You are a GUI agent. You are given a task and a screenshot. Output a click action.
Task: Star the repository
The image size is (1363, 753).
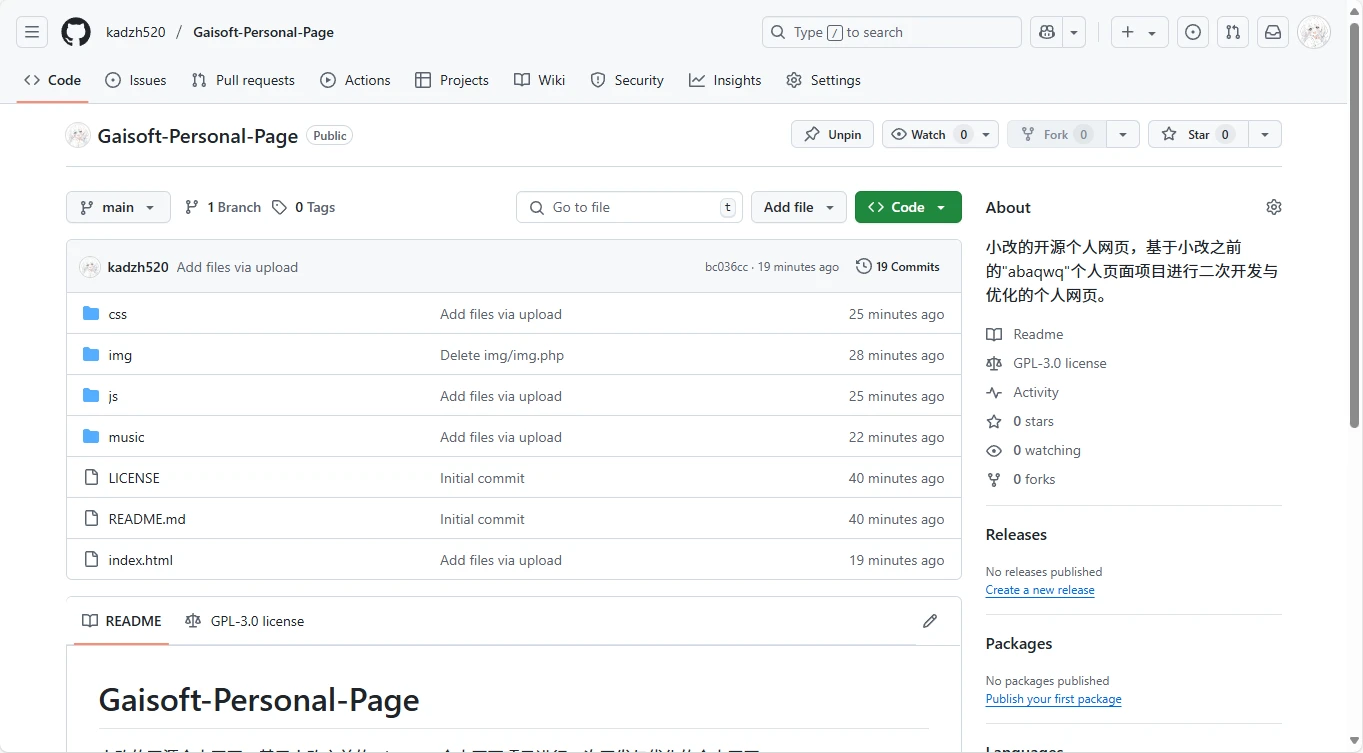click(1198, 135)
